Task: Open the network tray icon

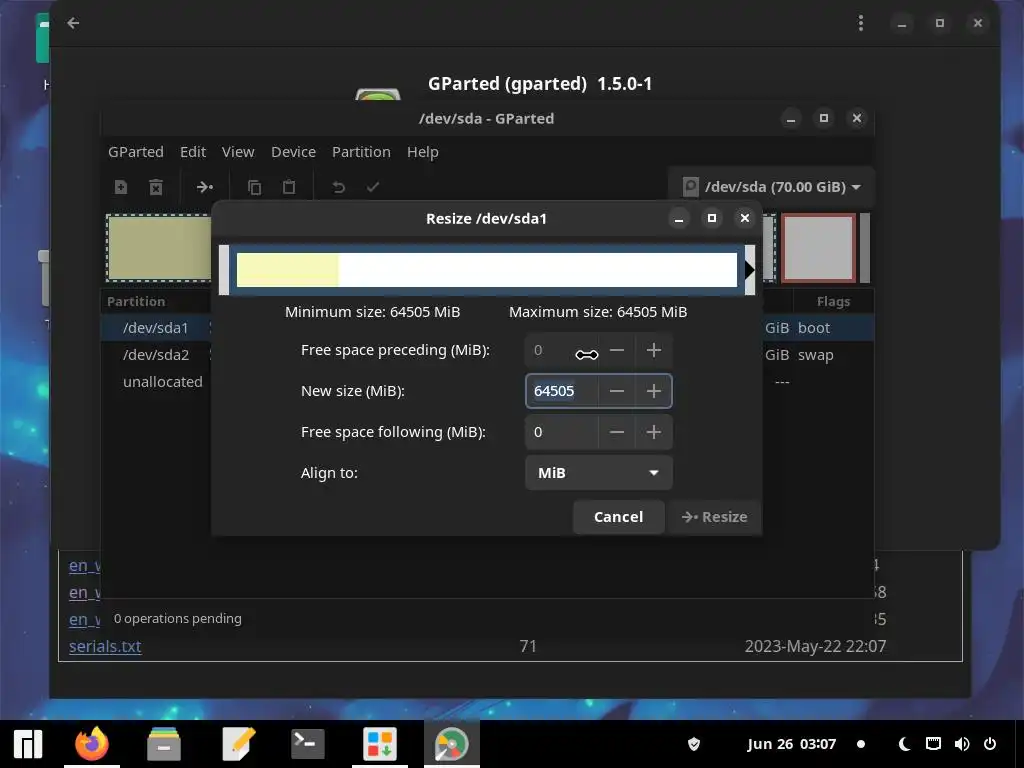Action: (x=933, y=744)
